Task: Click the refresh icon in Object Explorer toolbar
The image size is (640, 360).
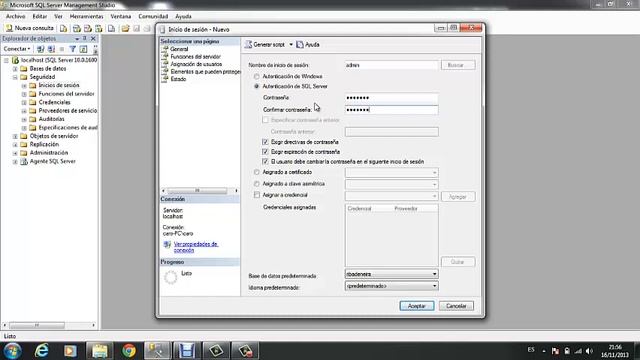Action: tap(83, 49)
